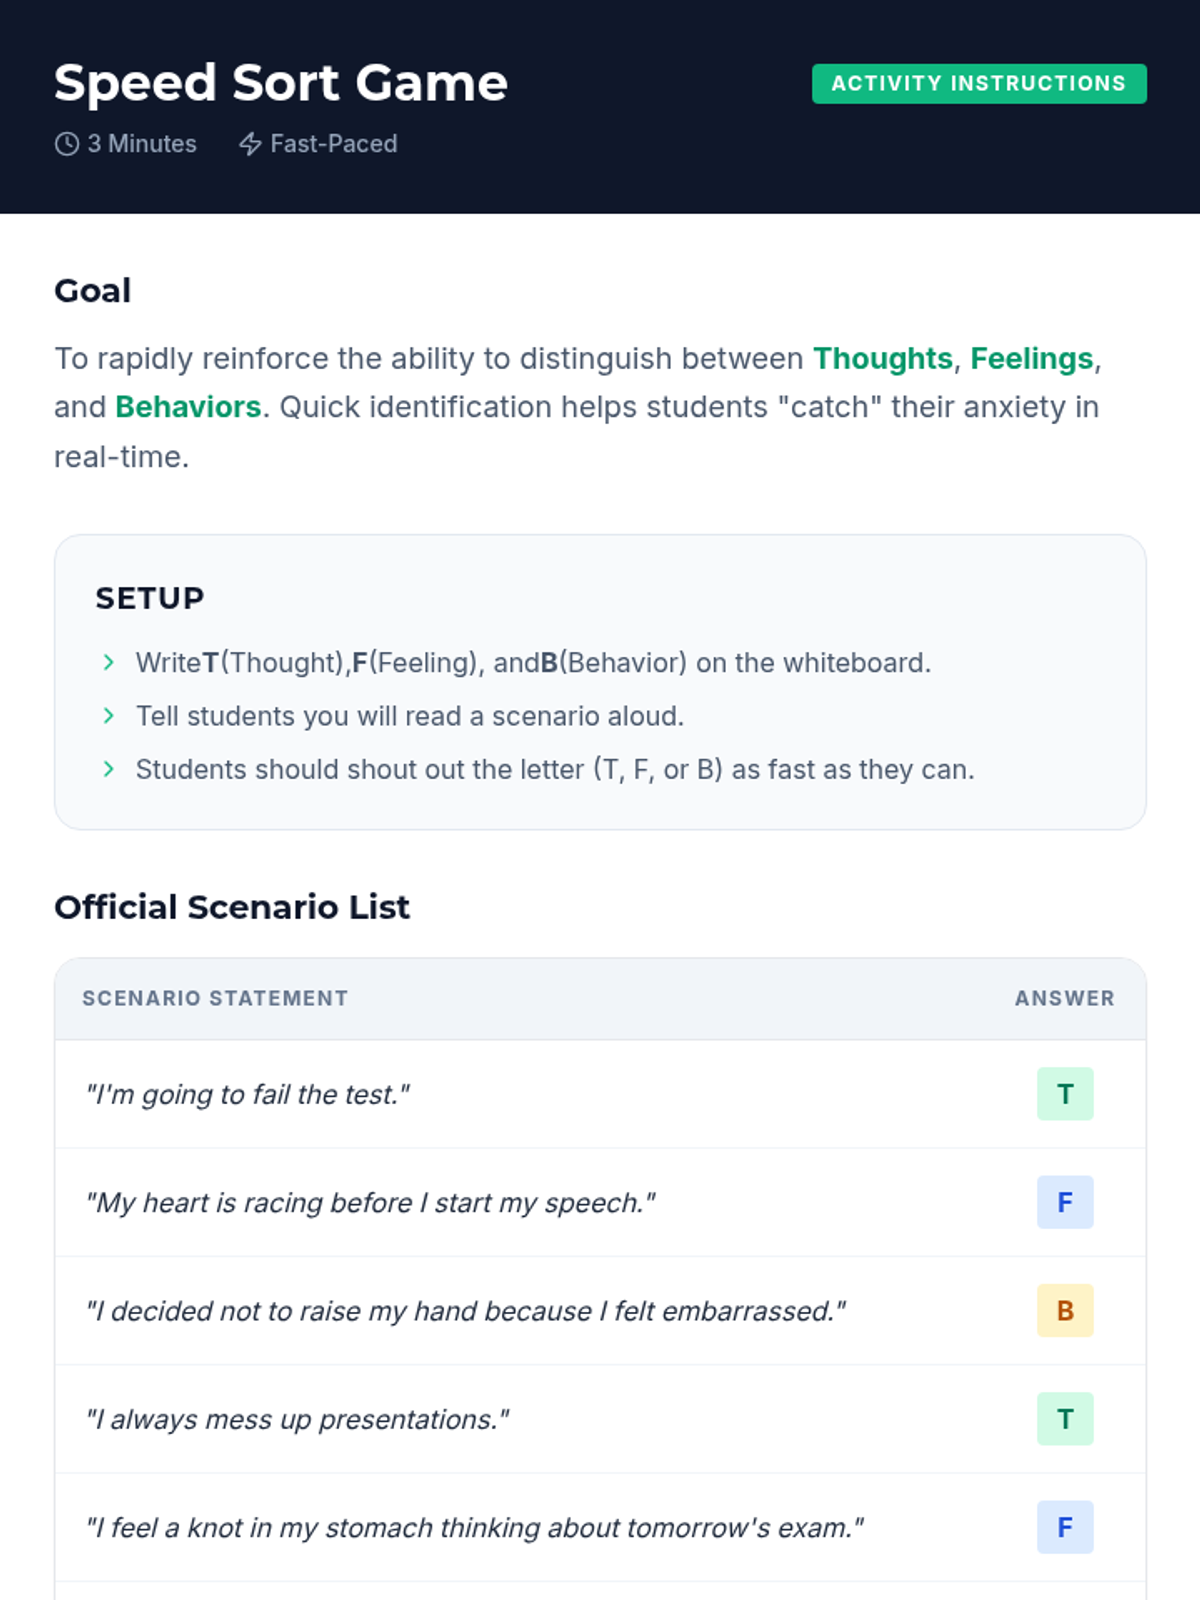The width and height of the screenshot is (1200, 1600).
Task: Click the green Feelings keyword
Action: click(1031, 358)
